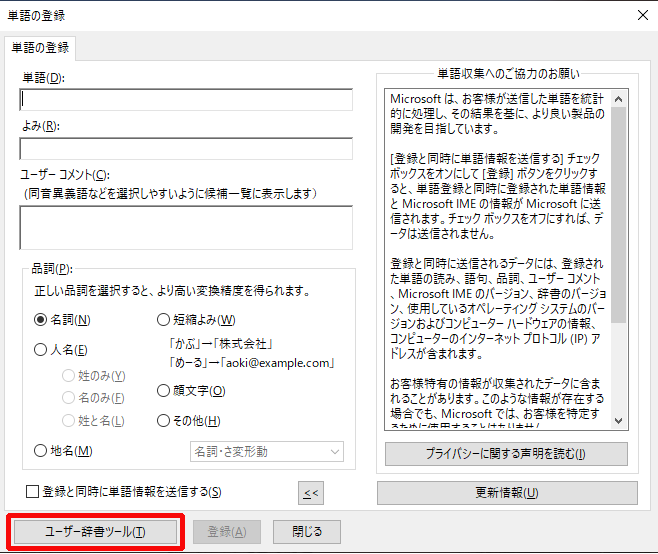Switch to the 単語の登録 tab
658x554 pixels.
[41, 48]
